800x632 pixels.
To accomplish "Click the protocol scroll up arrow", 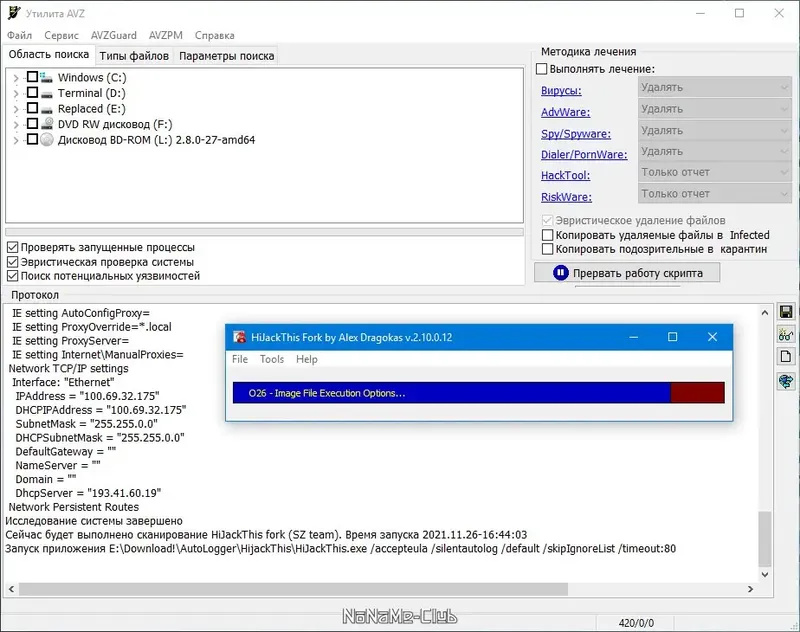I will pyautogui.click(x=764, y=313).
